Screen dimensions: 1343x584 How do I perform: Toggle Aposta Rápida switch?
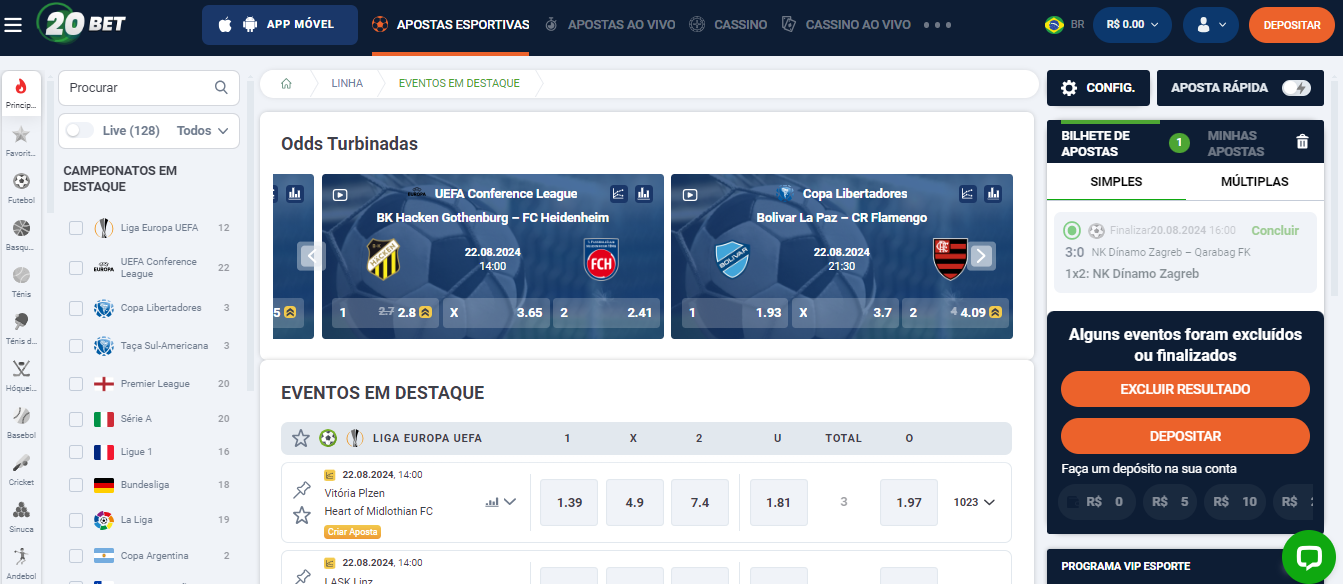point(1296,88)
